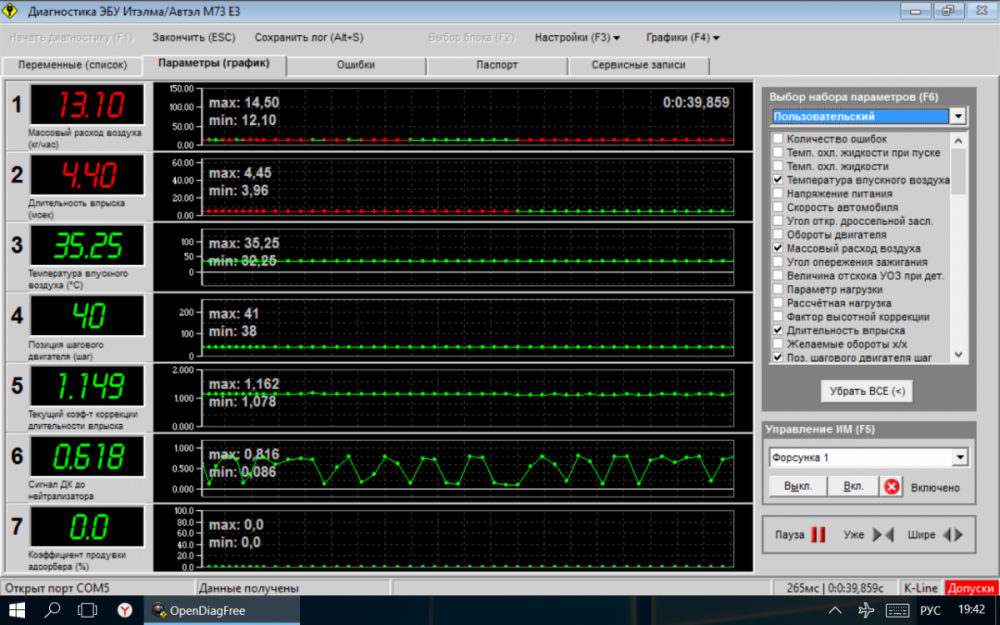The image size is (1000, 625).
Task: Click the red Pause bars icon
Action: 818,535
